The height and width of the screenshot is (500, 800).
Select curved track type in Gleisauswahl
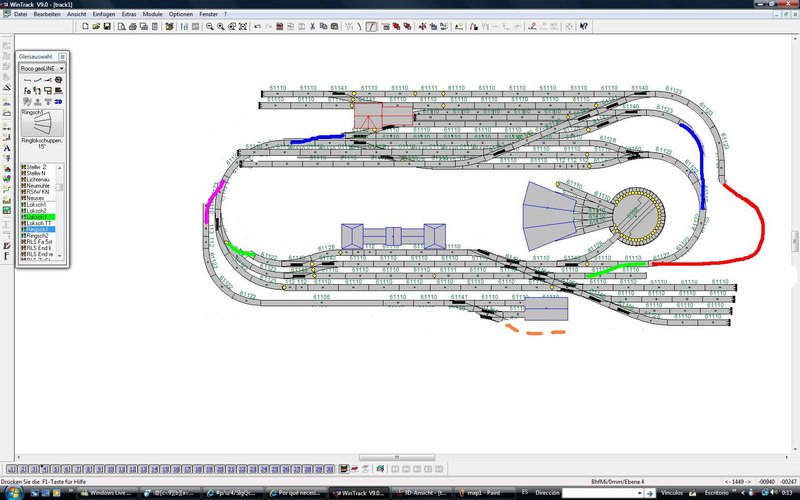click(x=38, y=80)
